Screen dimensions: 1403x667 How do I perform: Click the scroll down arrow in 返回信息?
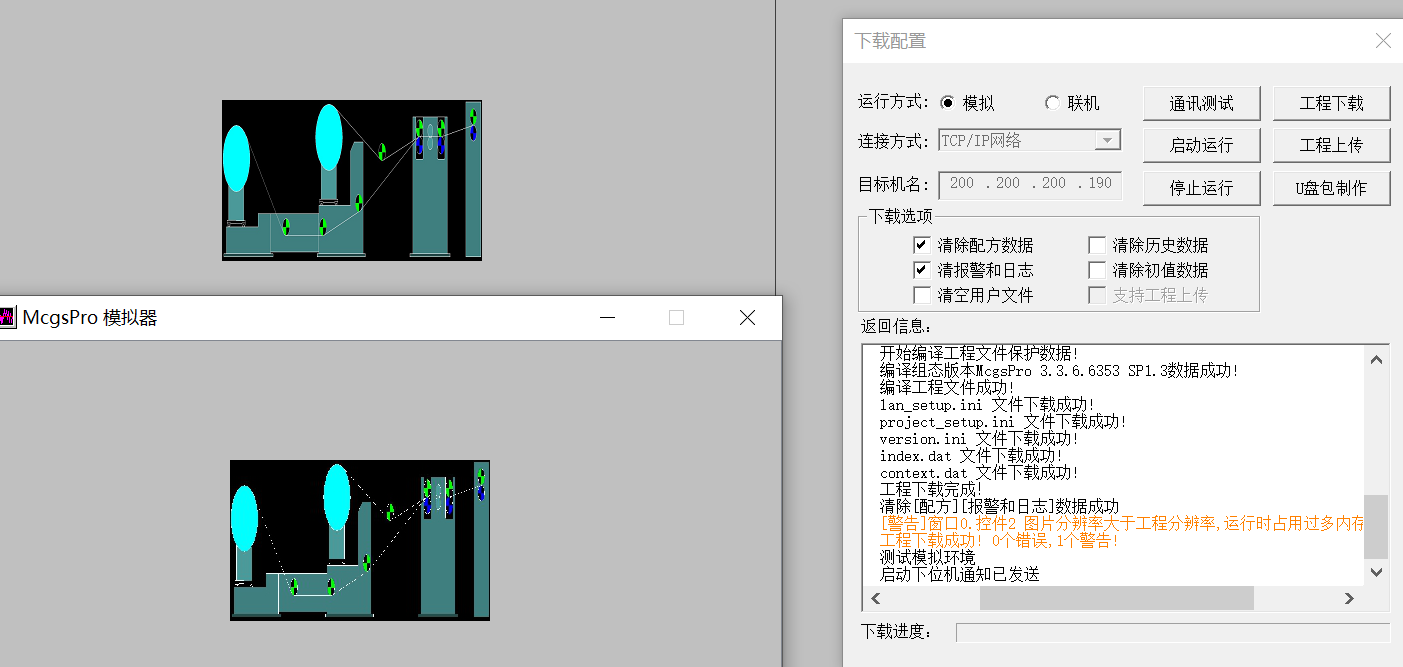click(1376, 572)
